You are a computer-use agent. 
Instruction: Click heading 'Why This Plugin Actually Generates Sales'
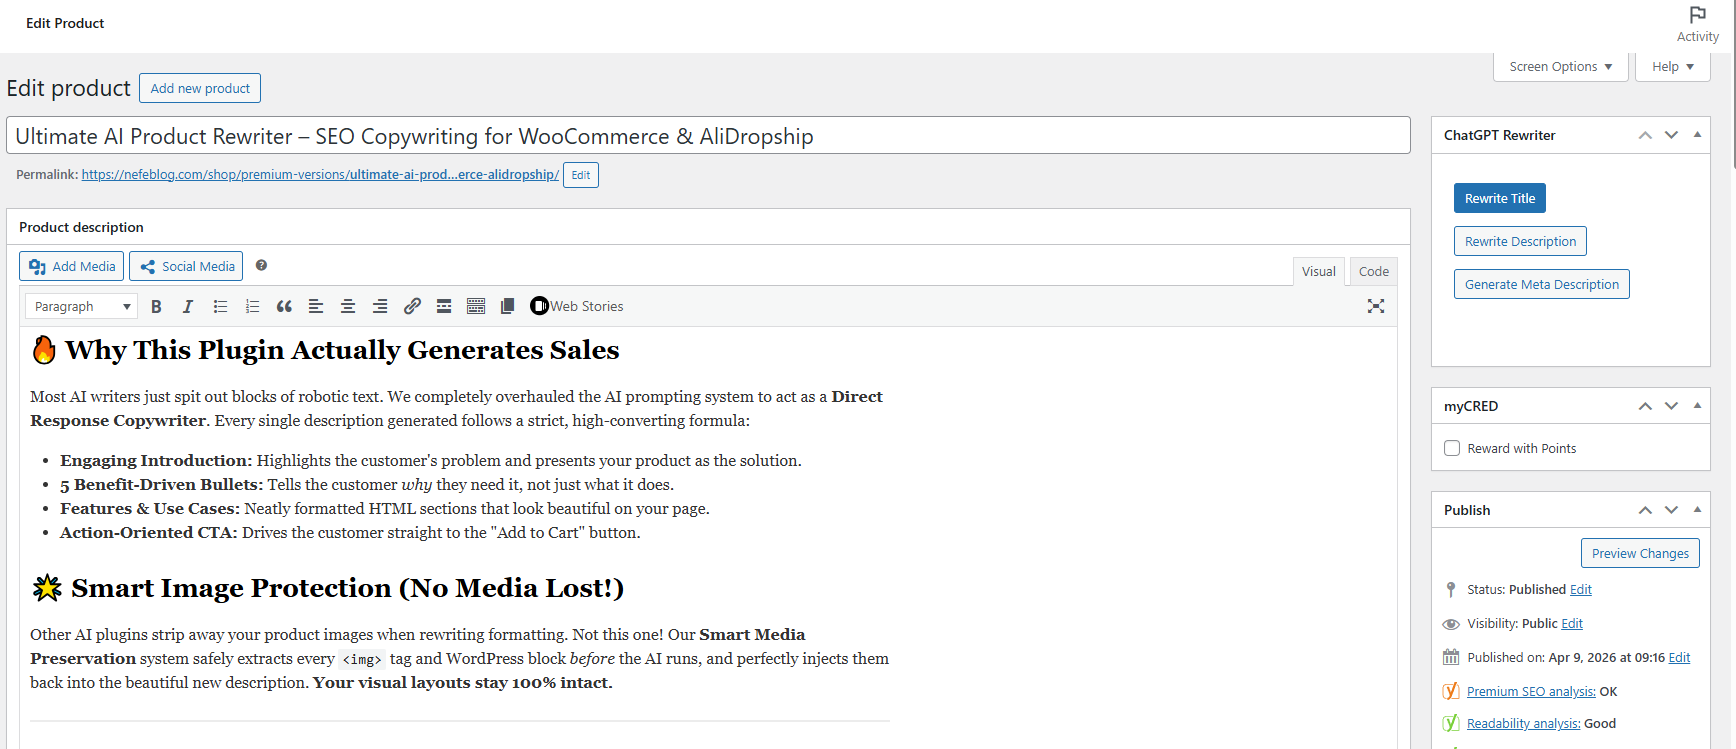(342, 350)
